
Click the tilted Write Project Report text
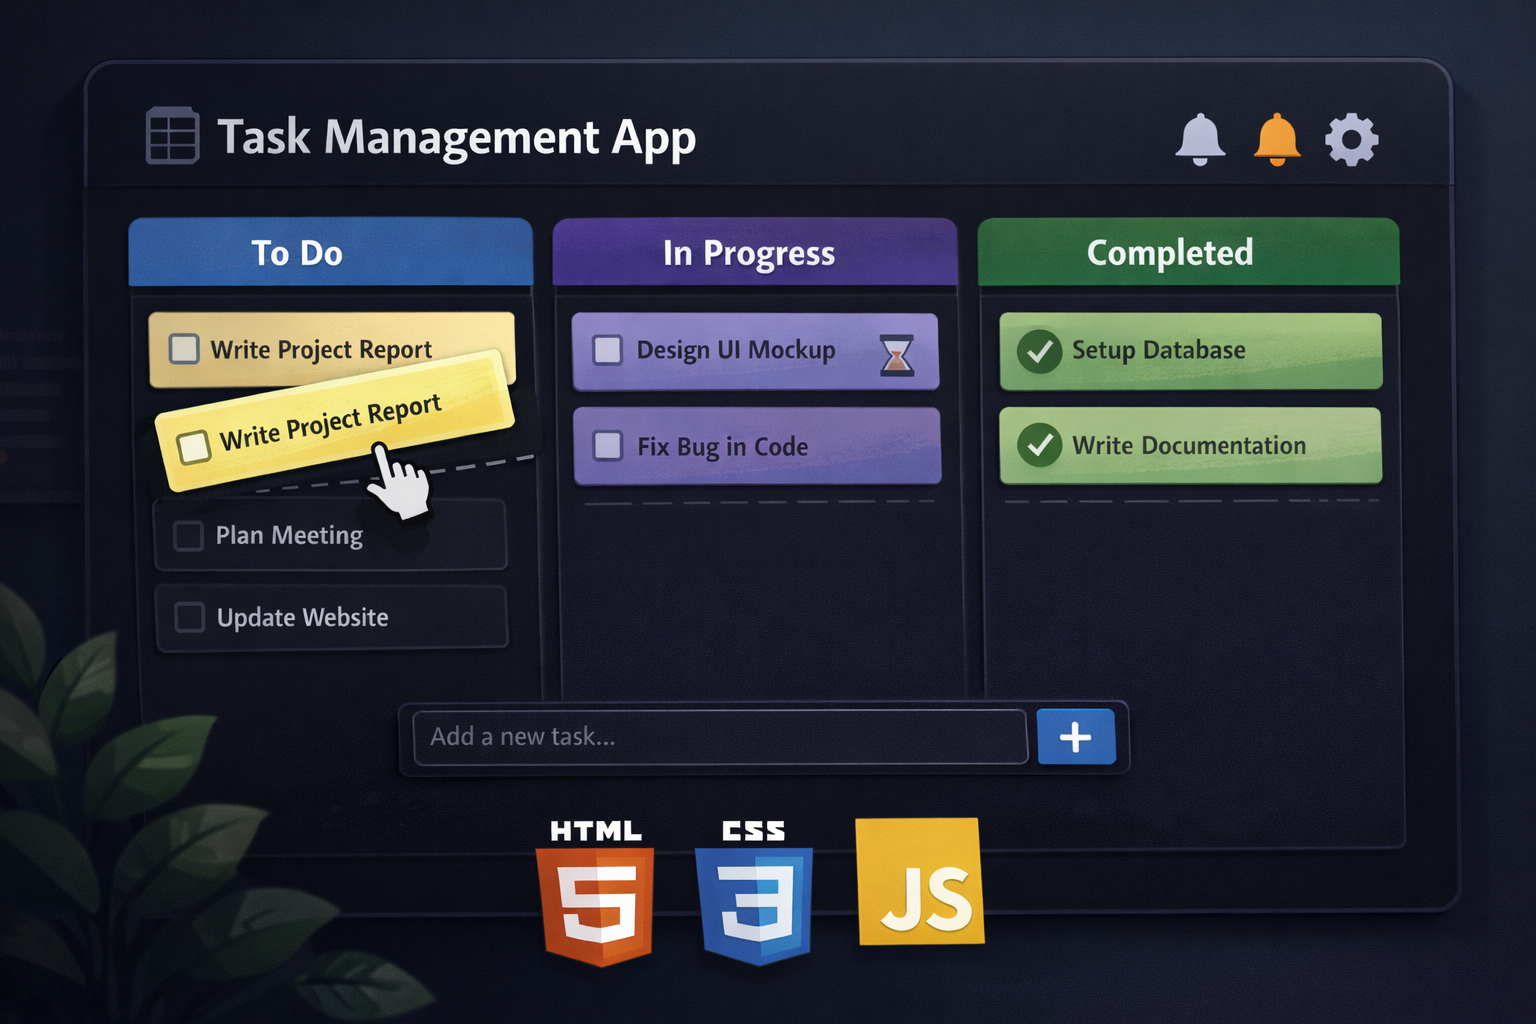coord(331,423)
